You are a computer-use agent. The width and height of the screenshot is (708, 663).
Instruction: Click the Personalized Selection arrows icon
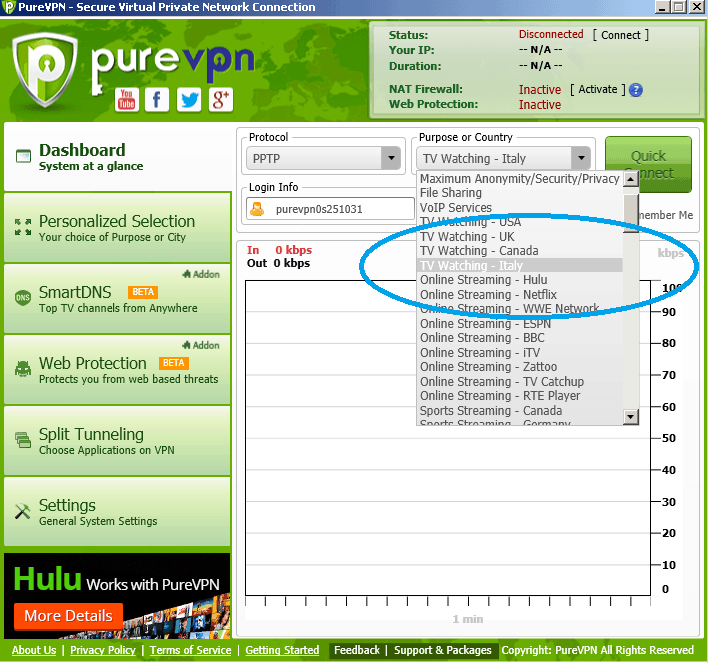(23, 227)
